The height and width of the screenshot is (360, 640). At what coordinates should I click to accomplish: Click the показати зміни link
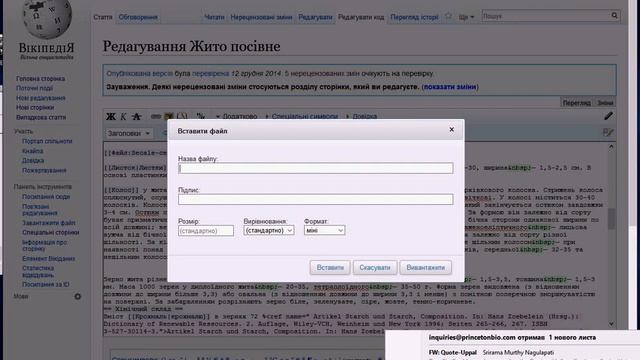coord(450,87)
